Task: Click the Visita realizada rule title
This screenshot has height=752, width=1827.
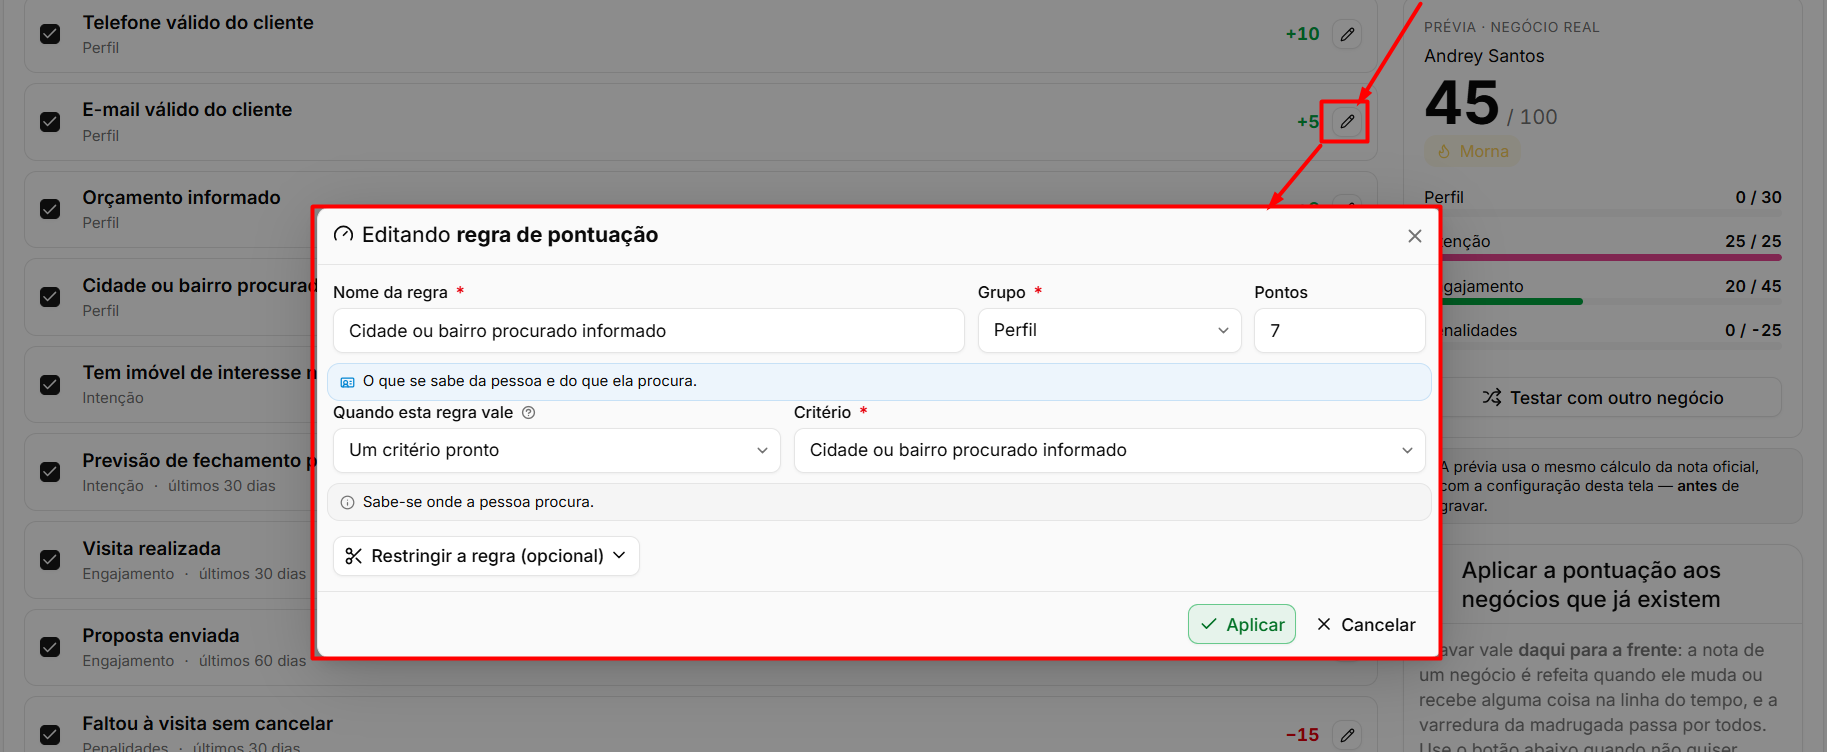Action: (152, 549)
